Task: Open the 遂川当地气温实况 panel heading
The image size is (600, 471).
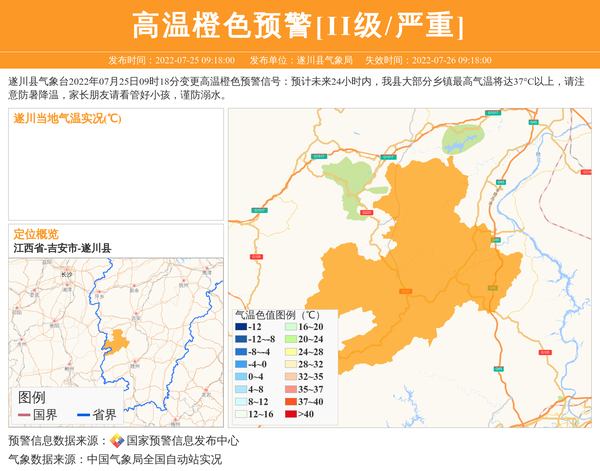Action: click(68, 119)
